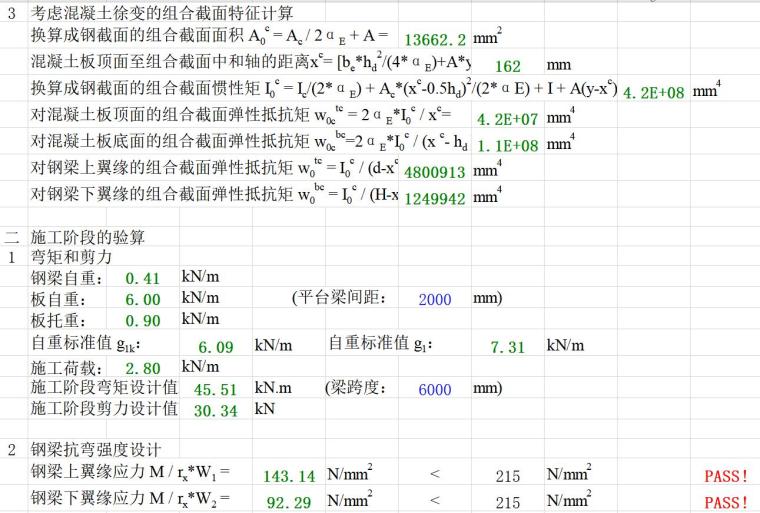Click the PASS! result for 钢梁下翼缘应力
The image size is (760, 513).
pyautogui.click(x=726, y=501)
